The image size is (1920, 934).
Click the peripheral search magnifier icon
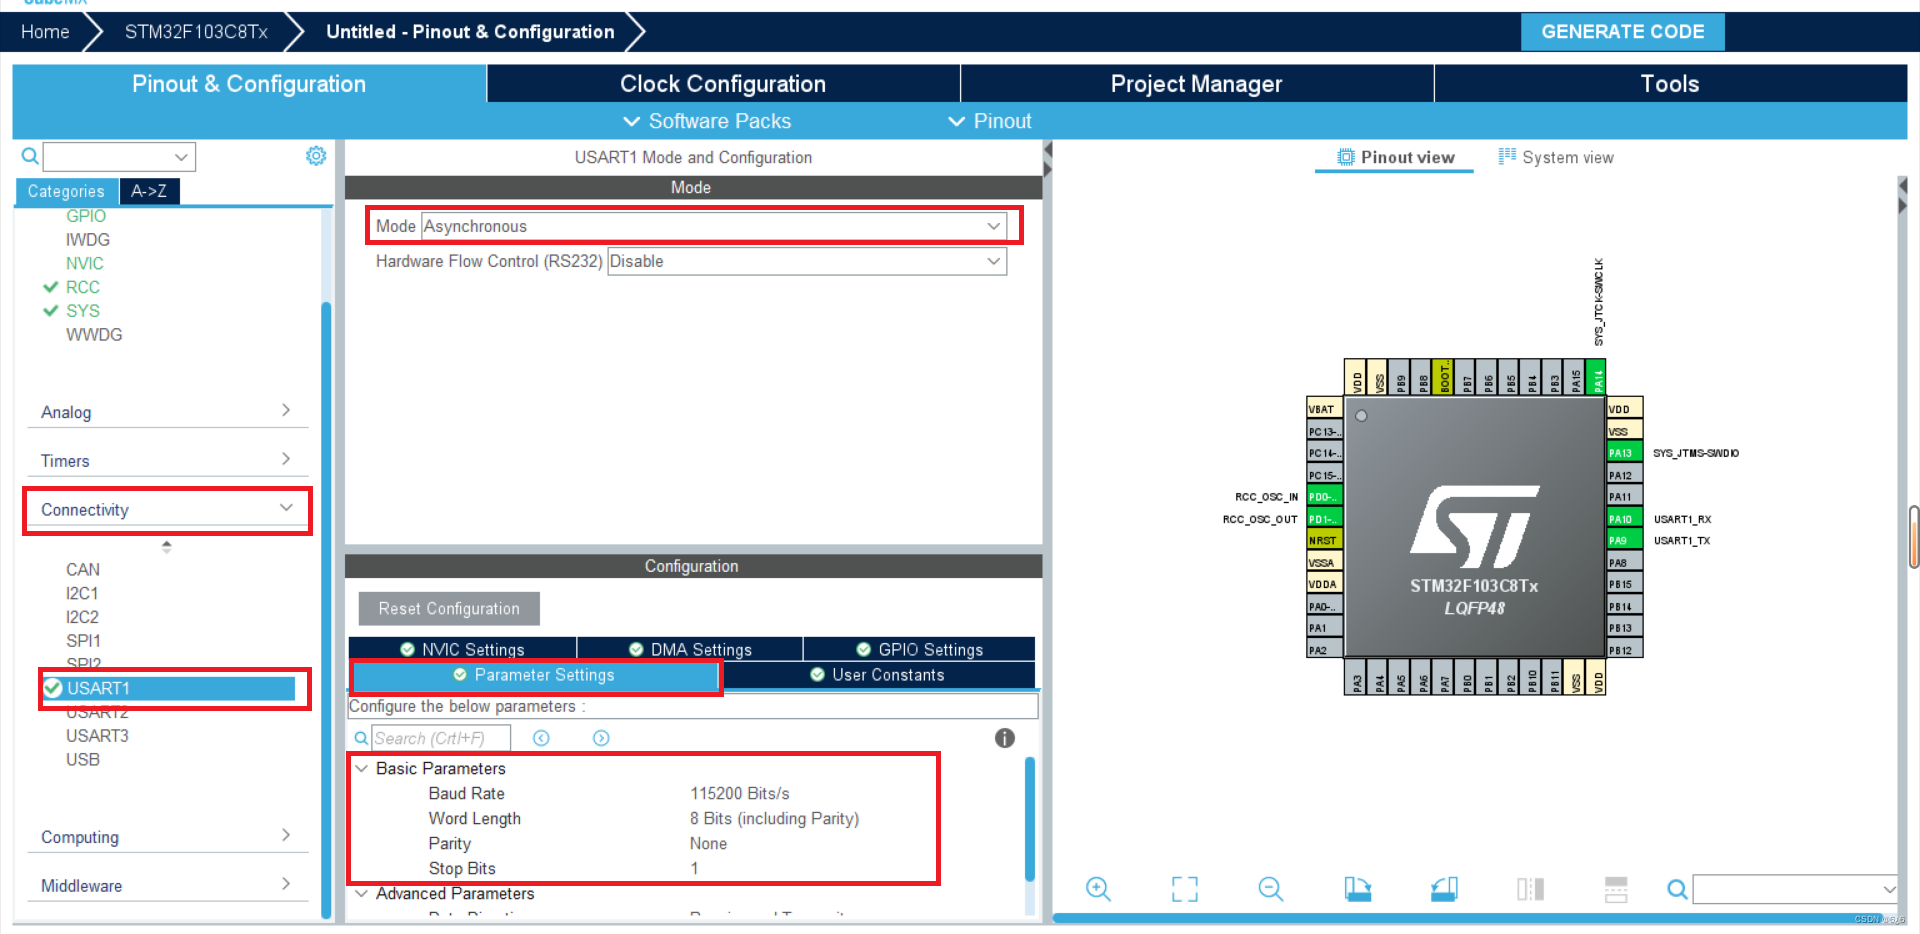click(30, 156)
